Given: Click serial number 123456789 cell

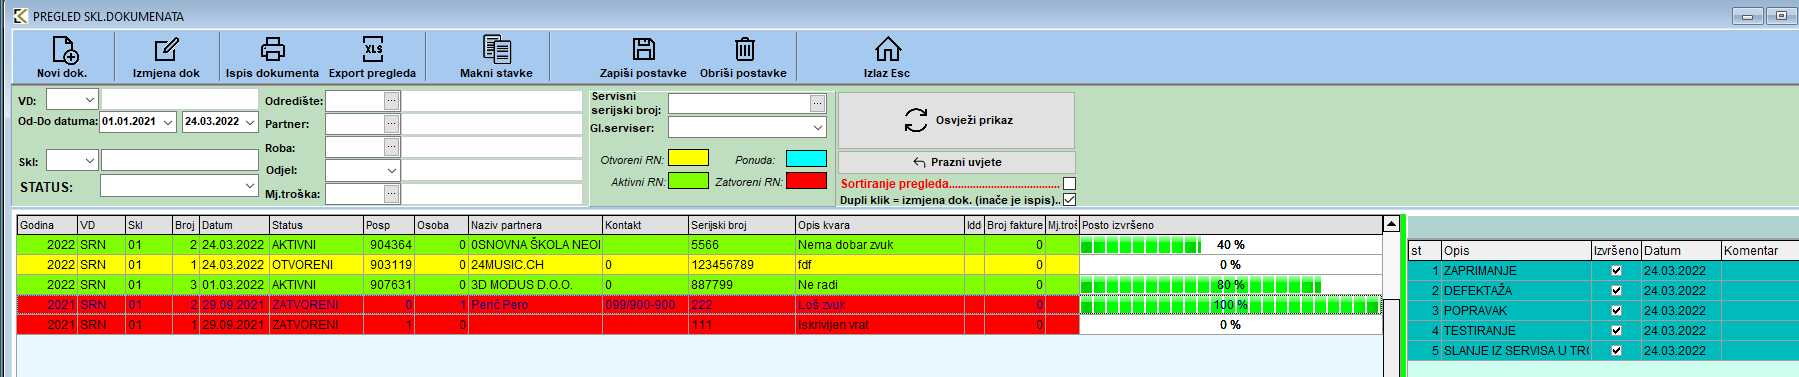Looking at the screenshot, I should tap(742, 265).
